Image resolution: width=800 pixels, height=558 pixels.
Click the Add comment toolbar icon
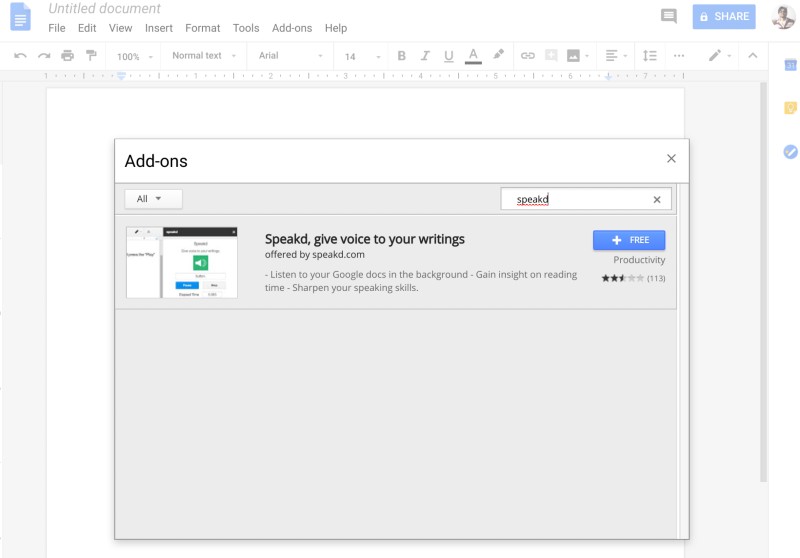(551, 55)
